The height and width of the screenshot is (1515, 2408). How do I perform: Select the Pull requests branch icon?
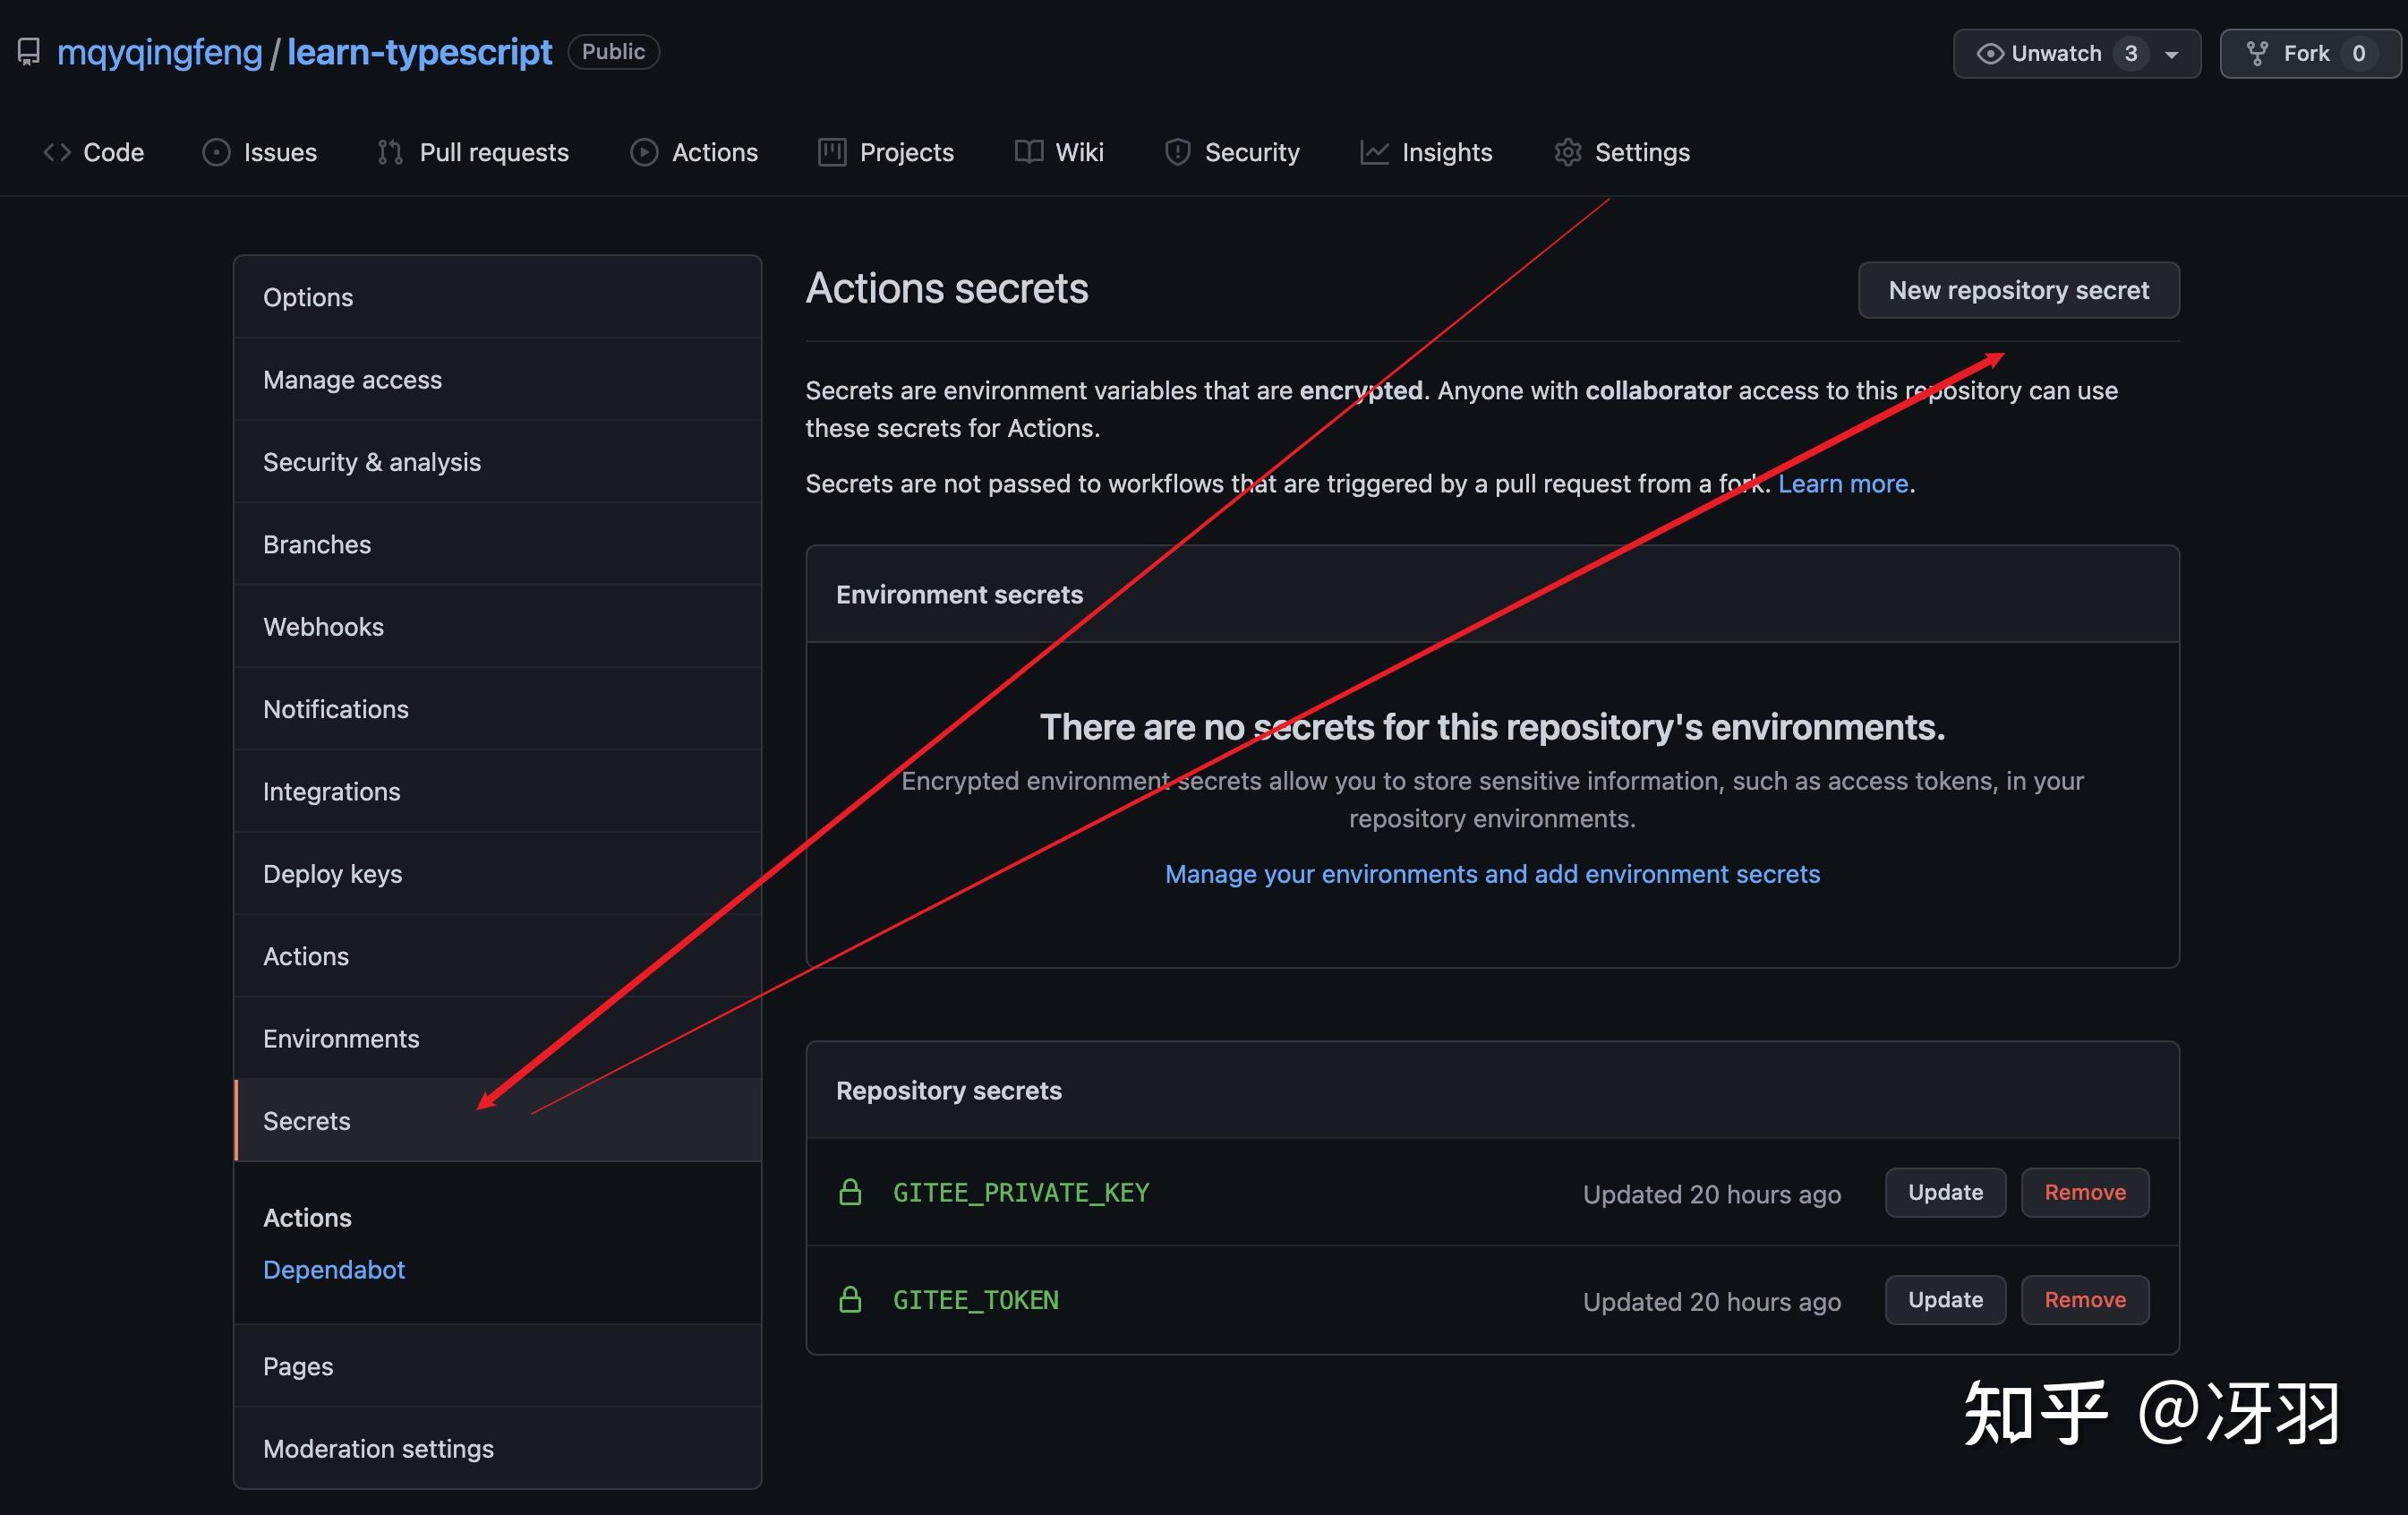point(390,152)
